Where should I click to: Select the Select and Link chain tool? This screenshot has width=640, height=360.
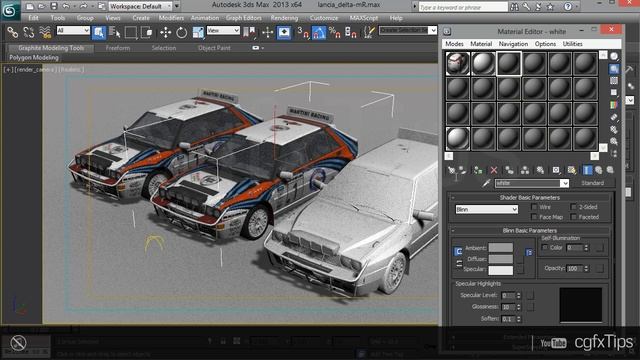tap(13, 32)
